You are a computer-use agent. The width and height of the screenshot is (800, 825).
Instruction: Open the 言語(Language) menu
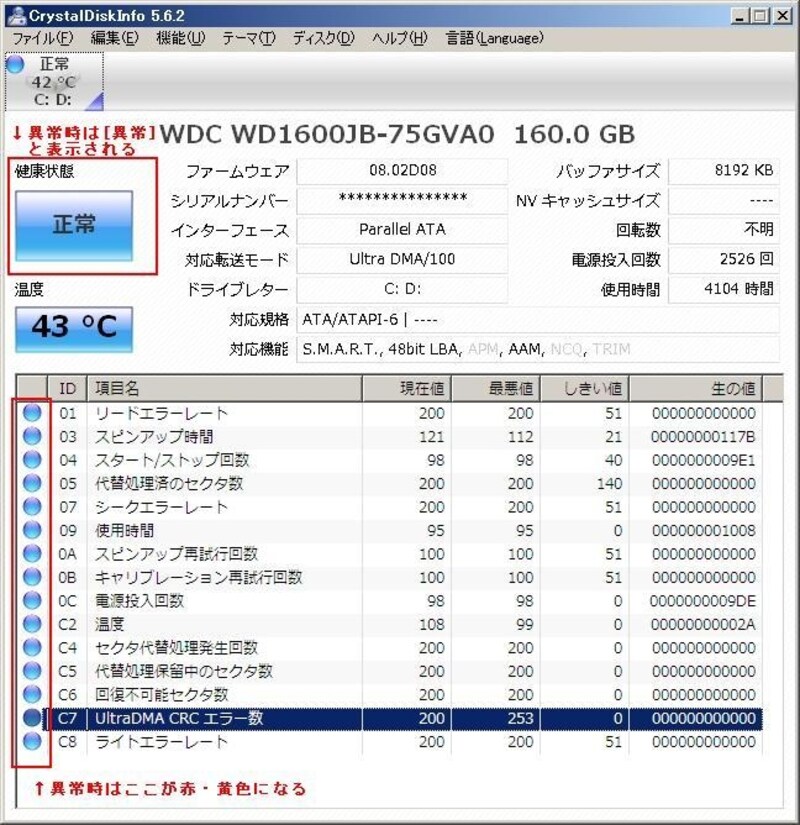494,38
